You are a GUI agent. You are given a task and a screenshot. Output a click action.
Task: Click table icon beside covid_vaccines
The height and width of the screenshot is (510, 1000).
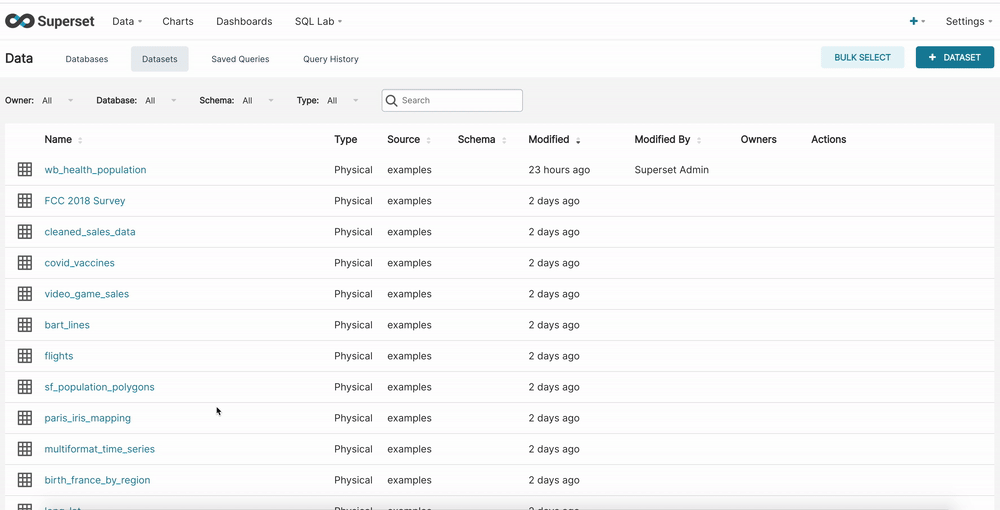(24, 263)
